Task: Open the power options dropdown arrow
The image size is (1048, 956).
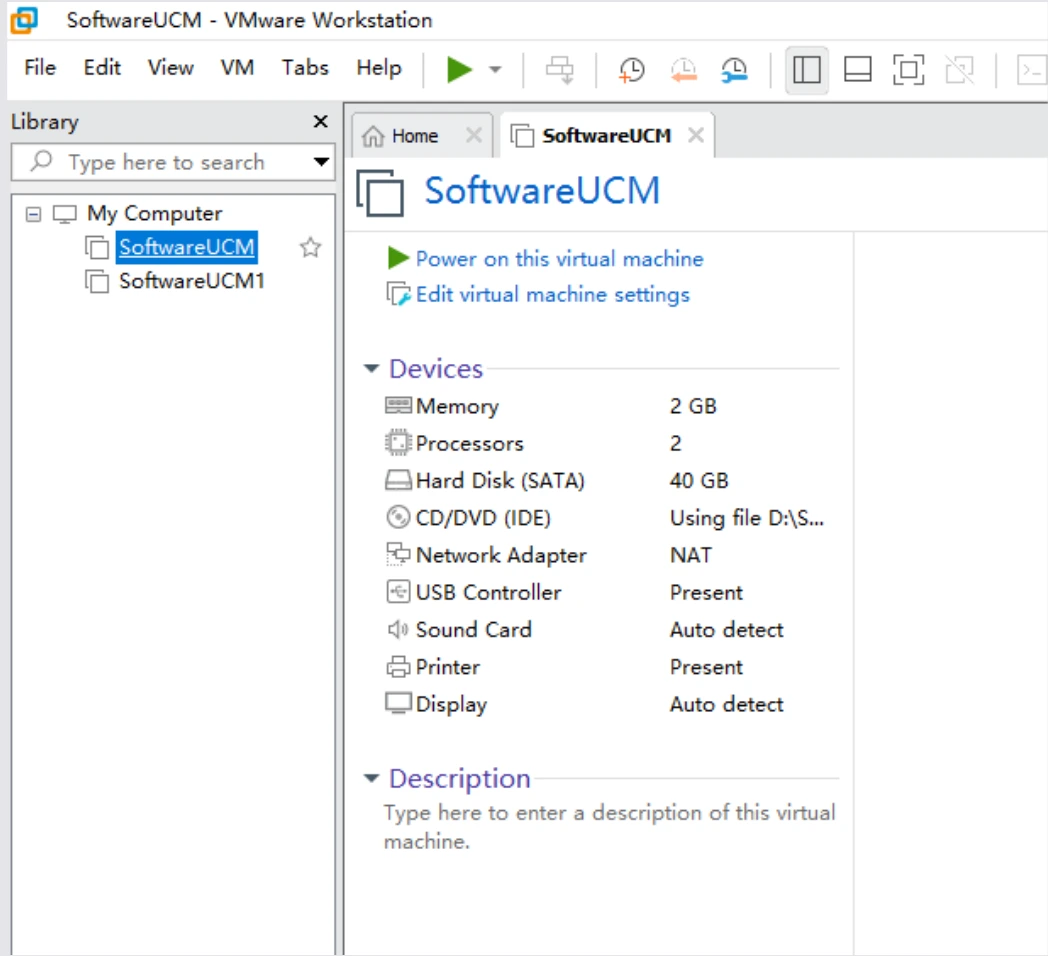Action: tap(495, 70)
